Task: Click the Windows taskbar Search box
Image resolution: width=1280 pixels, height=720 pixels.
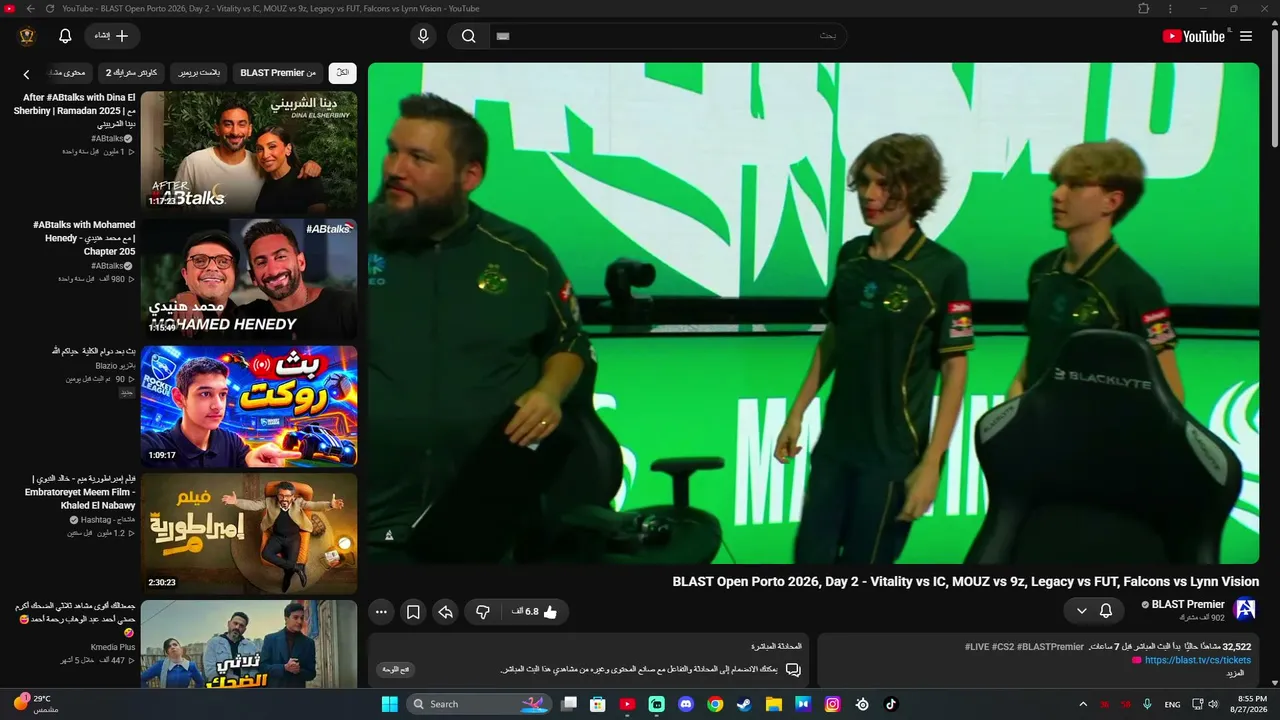Action: (479, 704)
